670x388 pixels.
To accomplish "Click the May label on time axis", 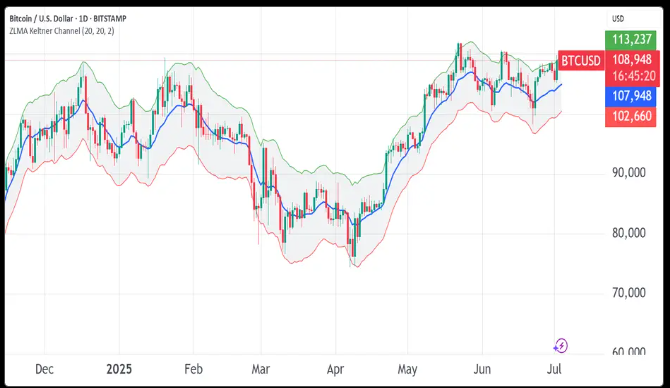I will tap(407, 369).
